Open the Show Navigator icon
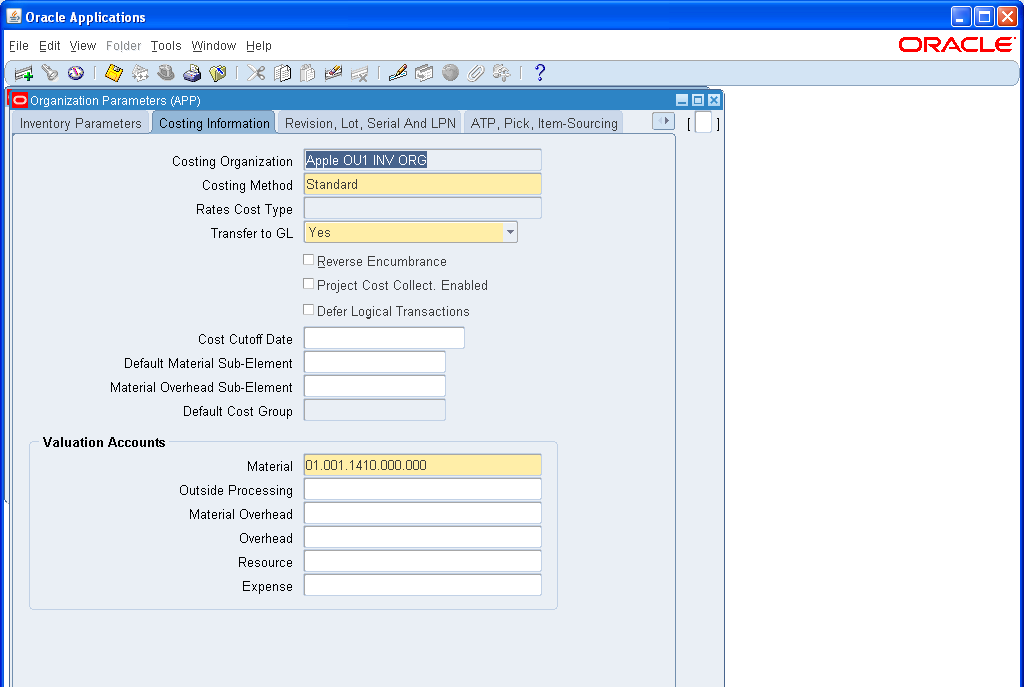Image resolution: width=1024 pixels, height=687 pixels. click(75, 72)
